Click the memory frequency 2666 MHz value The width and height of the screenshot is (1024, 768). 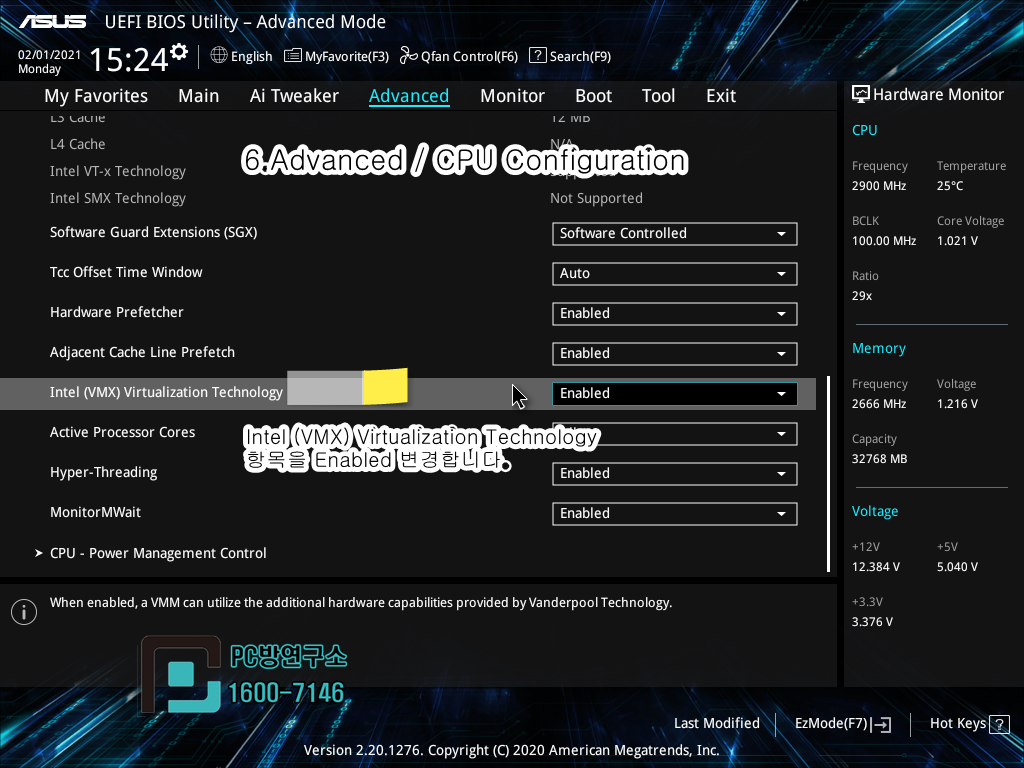878,404
